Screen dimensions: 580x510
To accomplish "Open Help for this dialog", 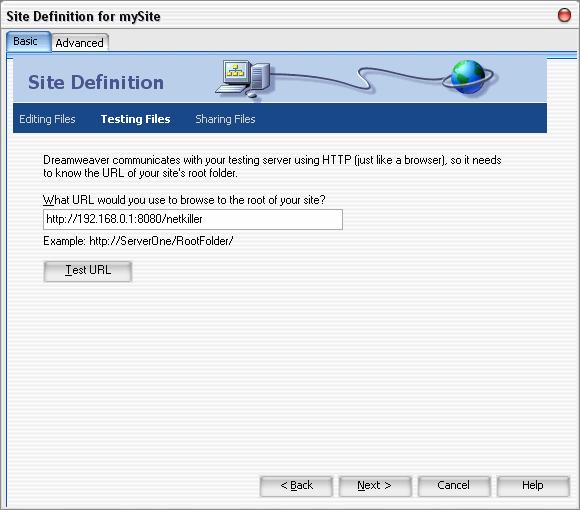I will pos(533,486).
